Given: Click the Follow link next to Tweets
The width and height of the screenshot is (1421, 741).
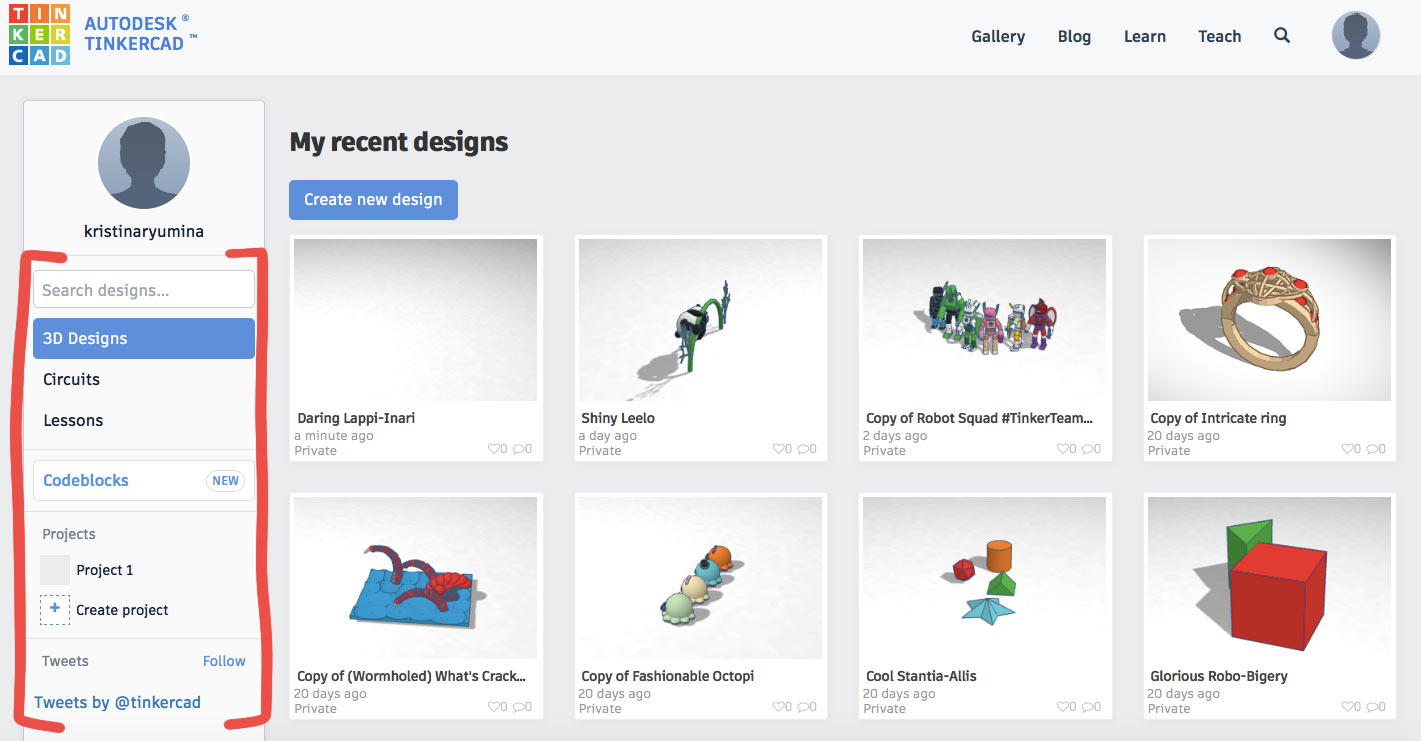Looking at the screenshot, I should (x=224, y=661).
